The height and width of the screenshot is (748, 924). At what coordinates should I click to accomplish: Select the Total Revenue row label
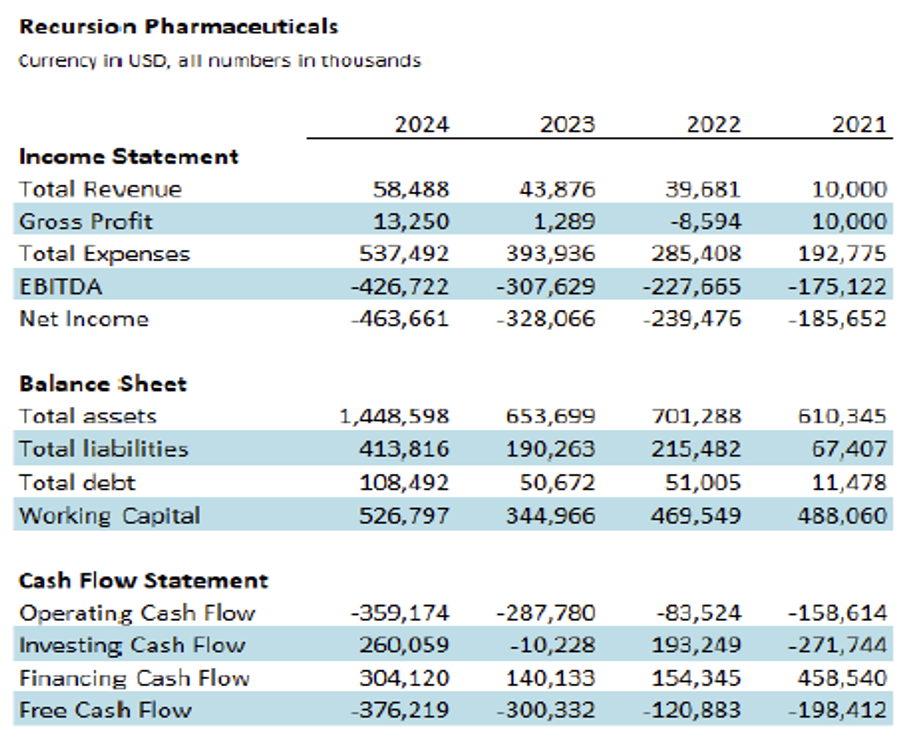click(x=100, y=189)
